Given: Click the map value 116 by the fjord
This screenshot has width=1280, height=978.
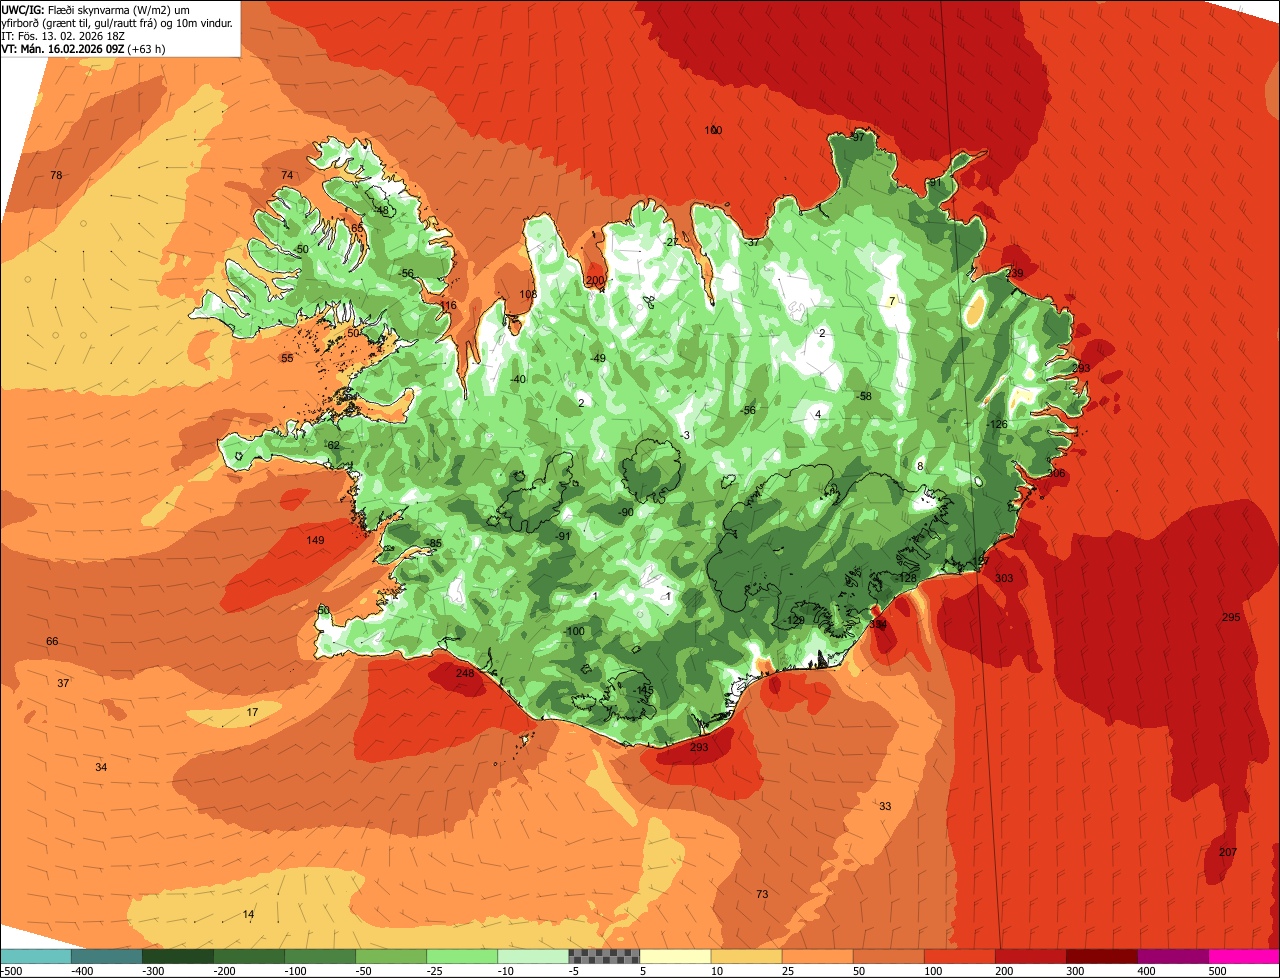Looking at the screenshot, I should (448, 306).
